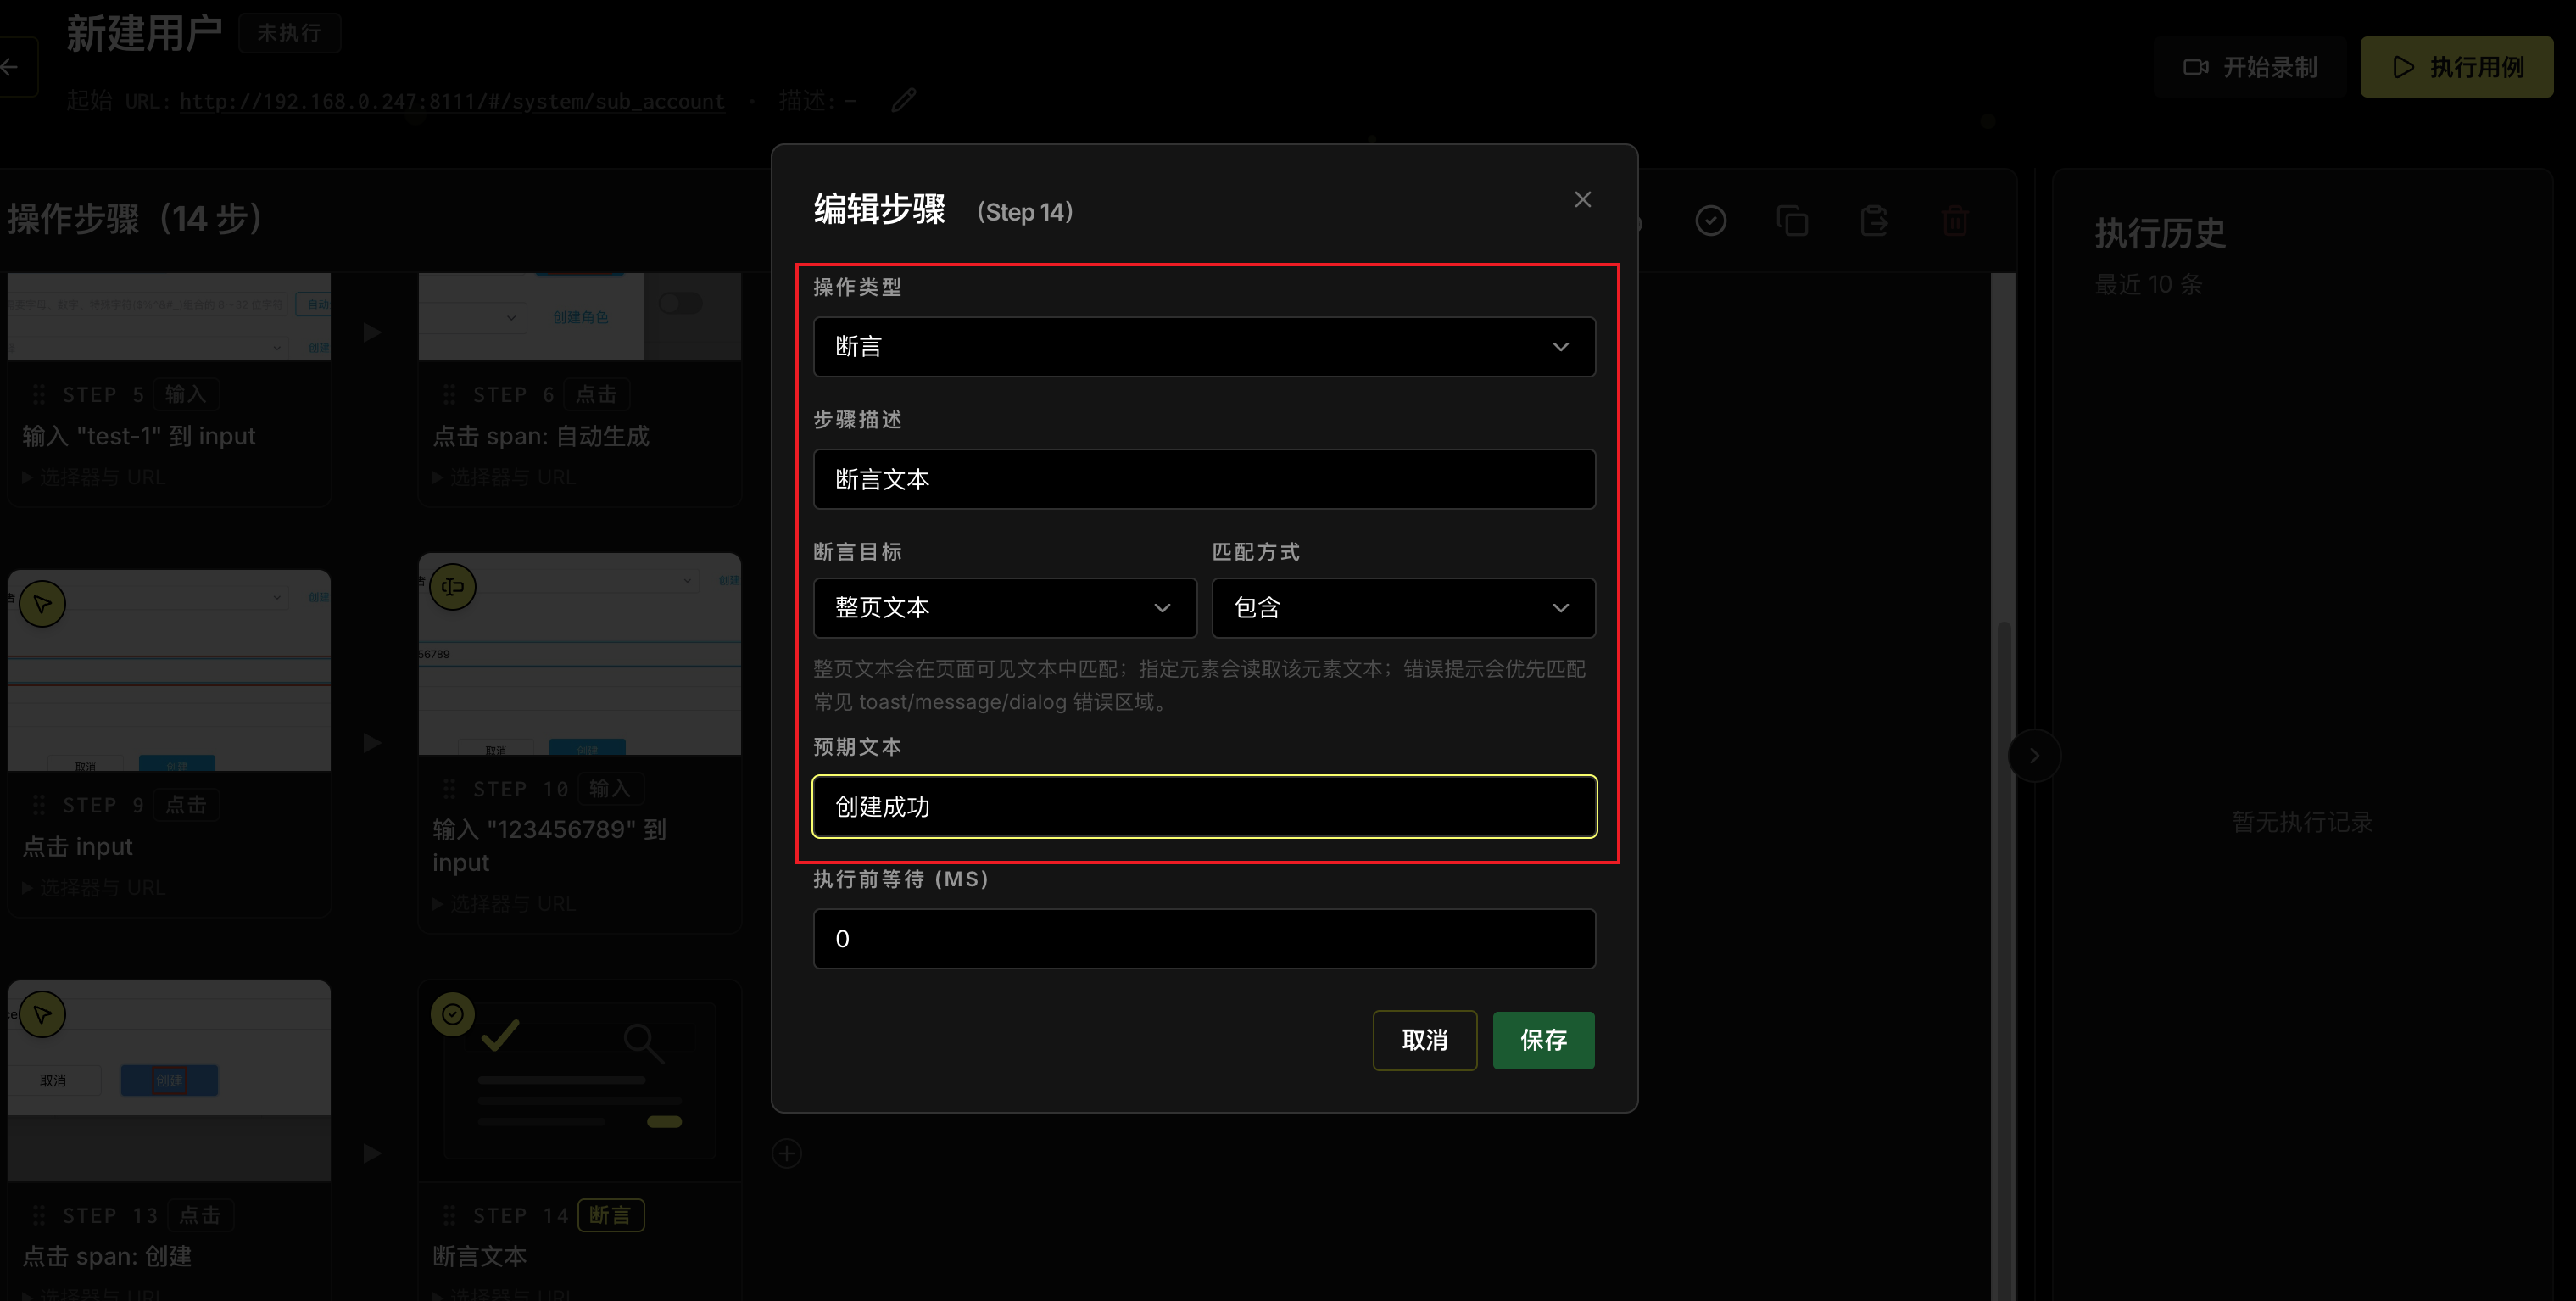Viewport: 2576px width, 1301px height.
Task: Click step title 点击 input on STEP 9
Action: click(x=77, y=846)
